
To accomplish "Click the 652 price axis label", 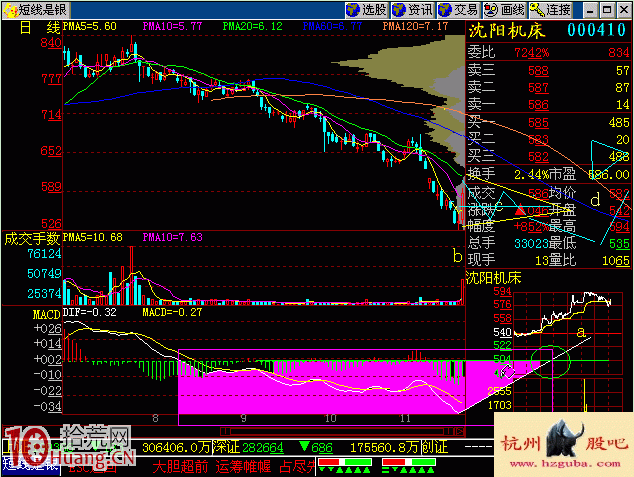I will 51,151.
